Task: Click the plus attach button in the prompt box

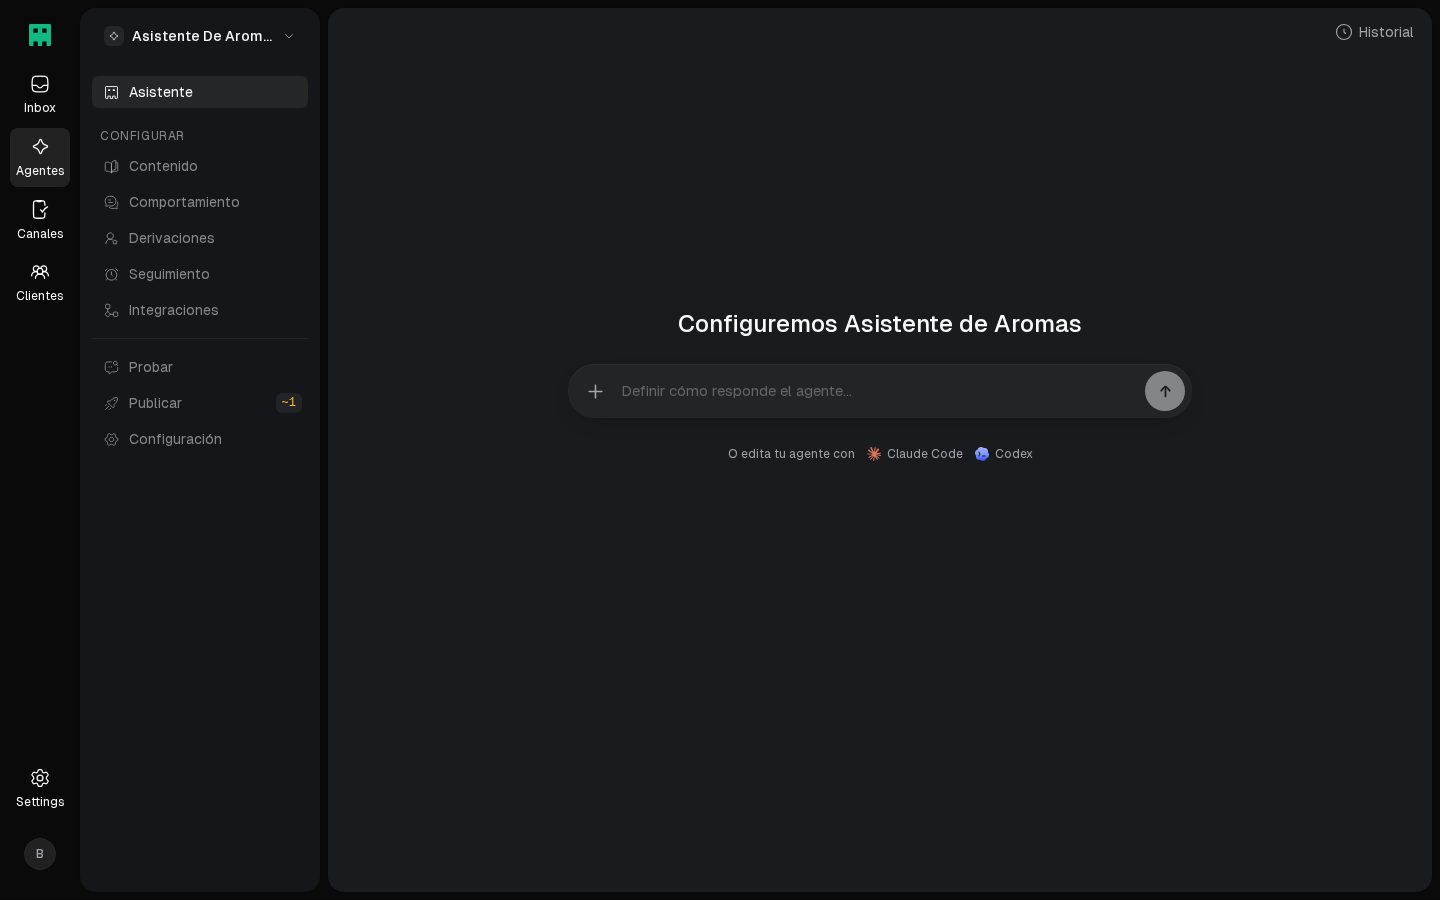Action: click(x=595, y=391)
